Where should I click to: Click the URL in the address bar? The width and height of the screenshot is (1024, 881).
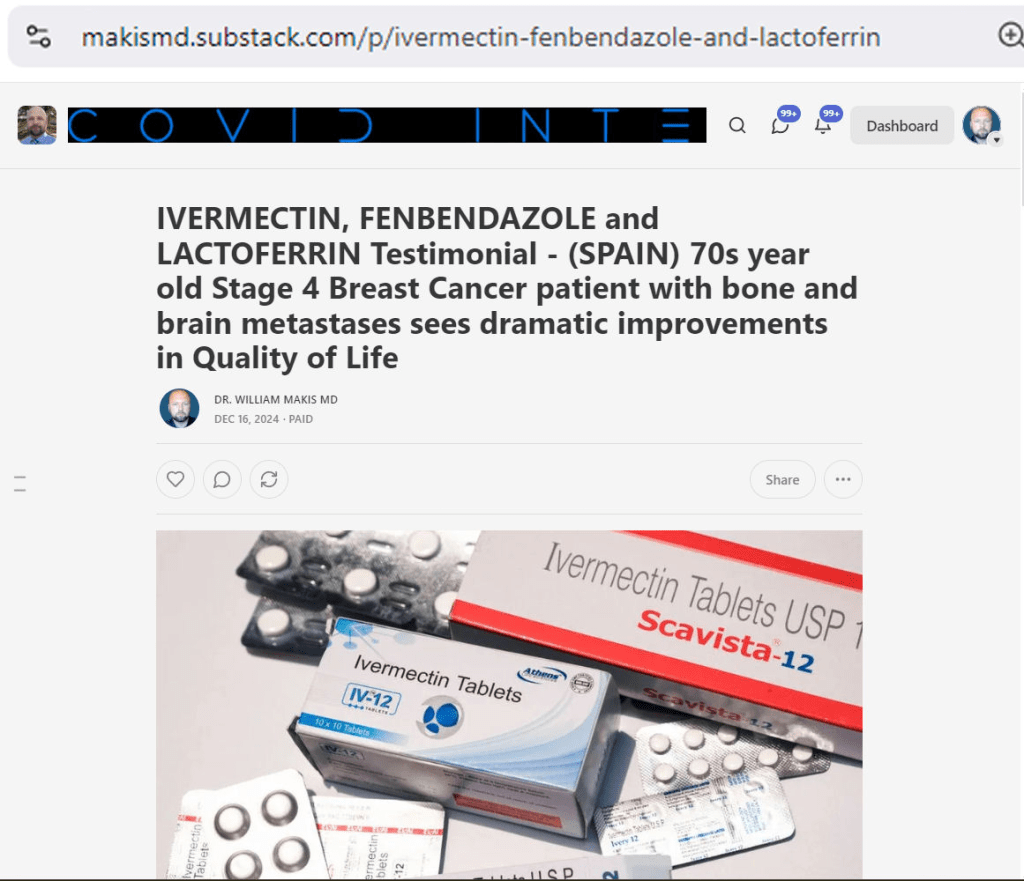point(481,37)
